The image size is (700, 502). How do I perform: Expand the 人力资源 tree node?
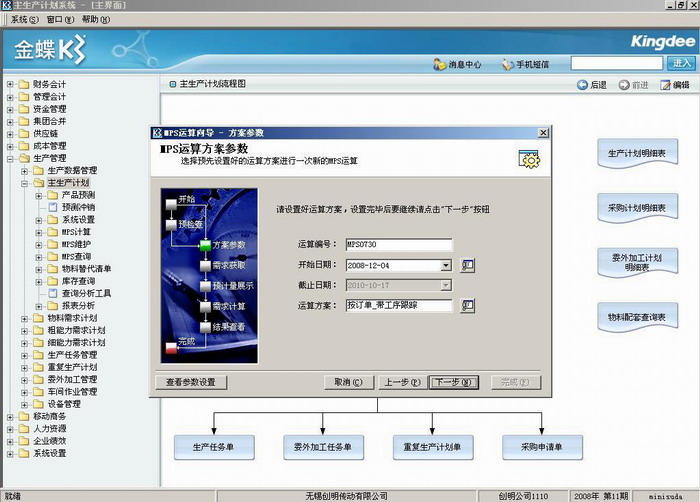pyautogui.click(x=10, y=429)
